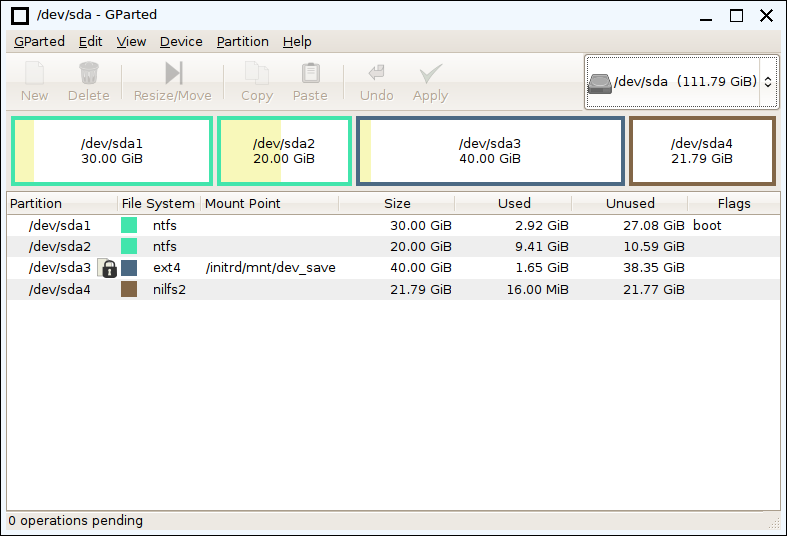Sort by the Mount Point column header
The width and height of the screenshot is (787, 536).
[270, 203]
